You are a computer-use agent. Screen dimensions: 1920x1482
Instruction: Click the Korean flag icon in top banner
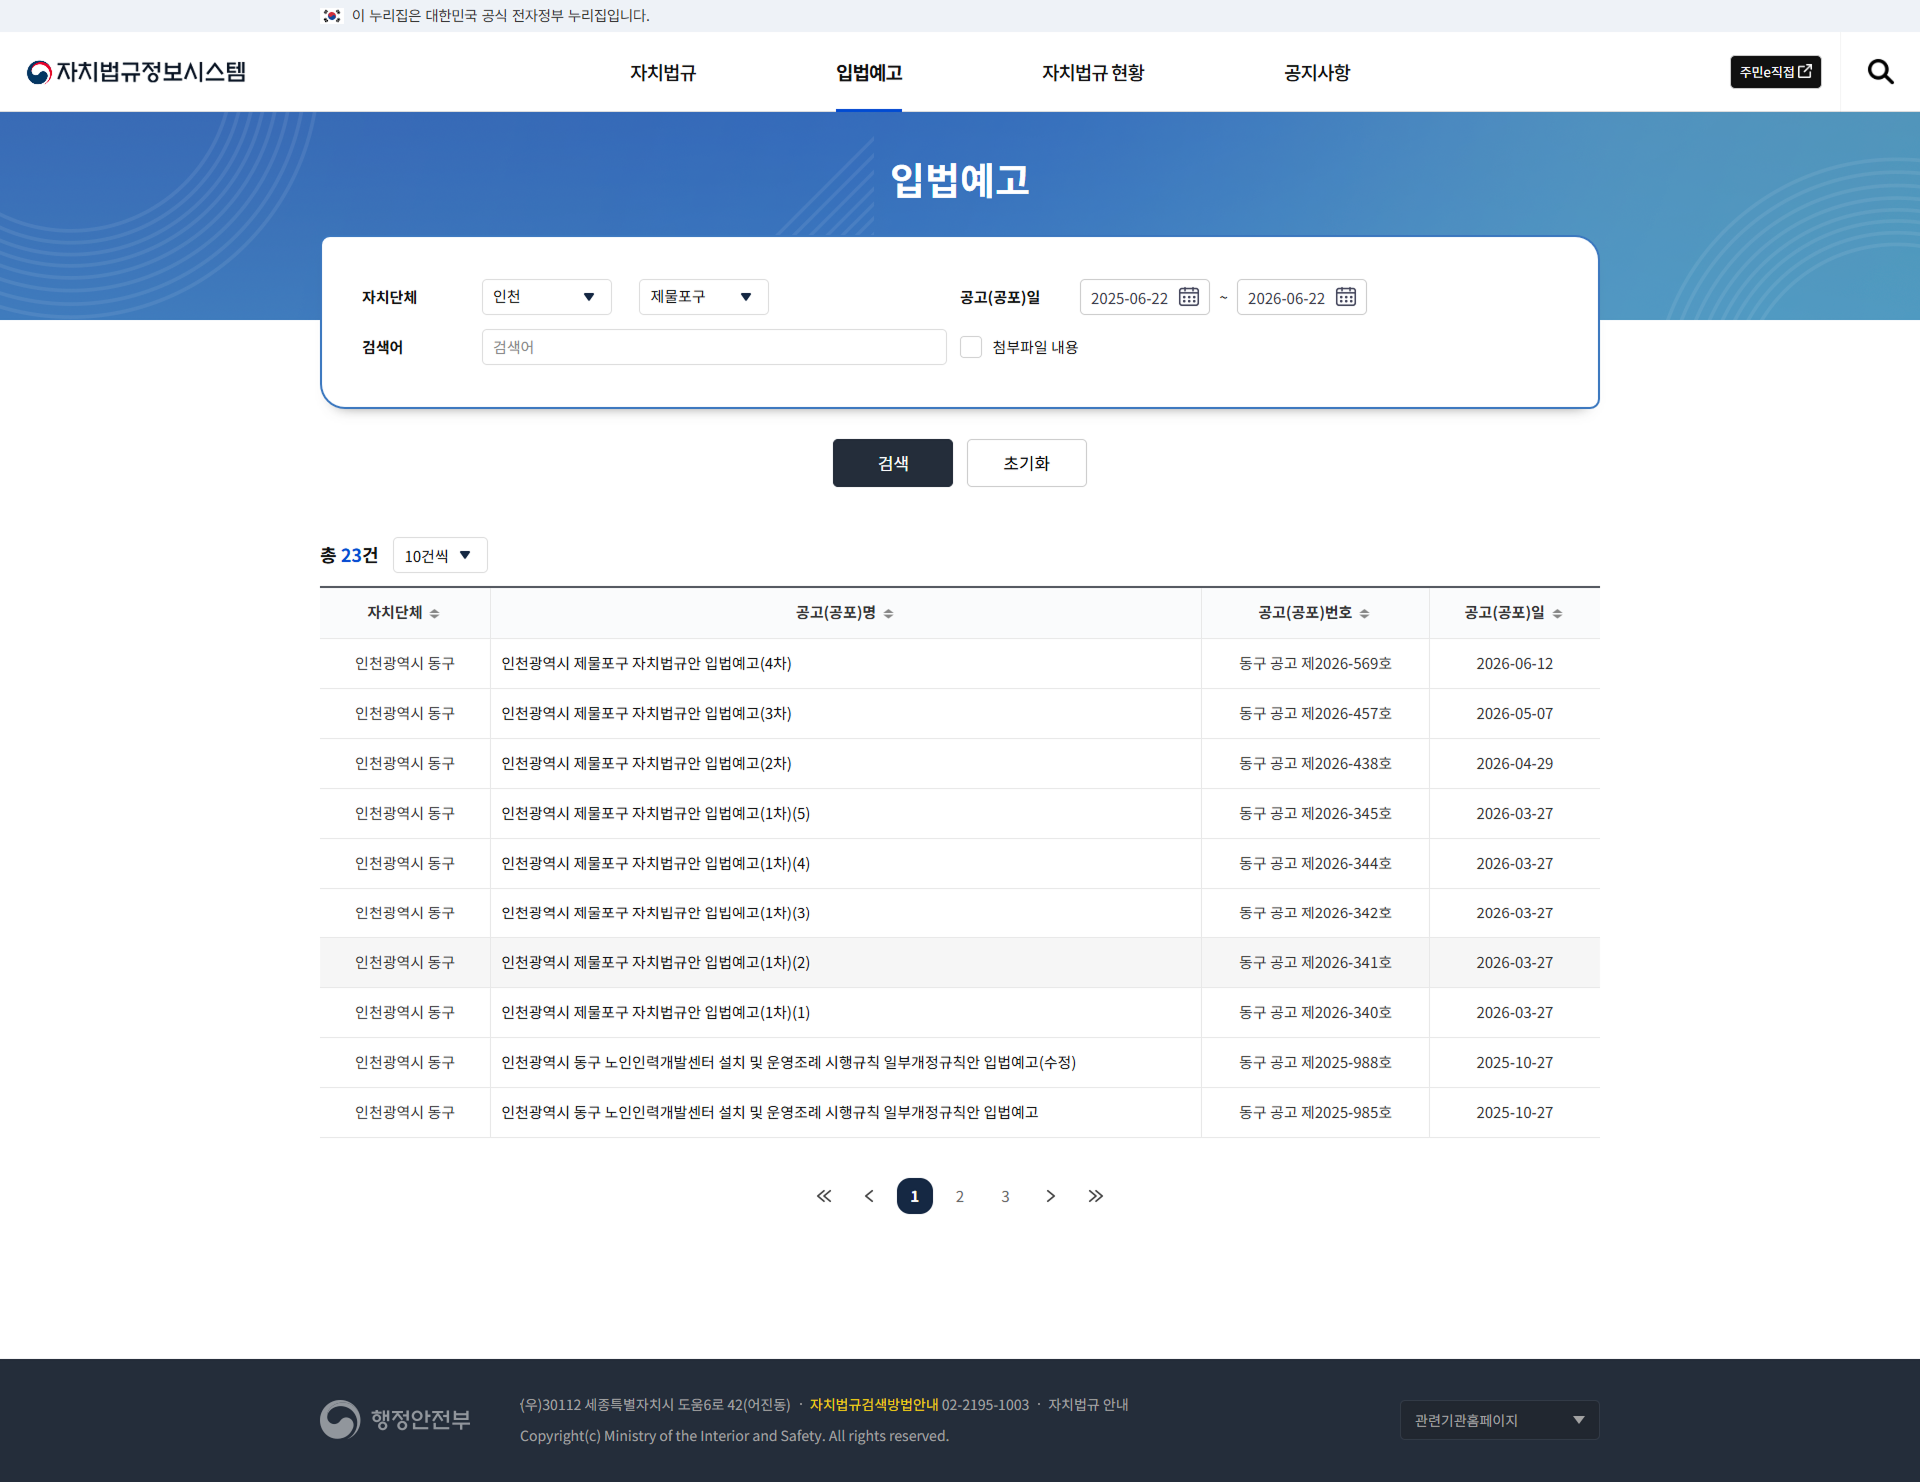click(332, 16)
